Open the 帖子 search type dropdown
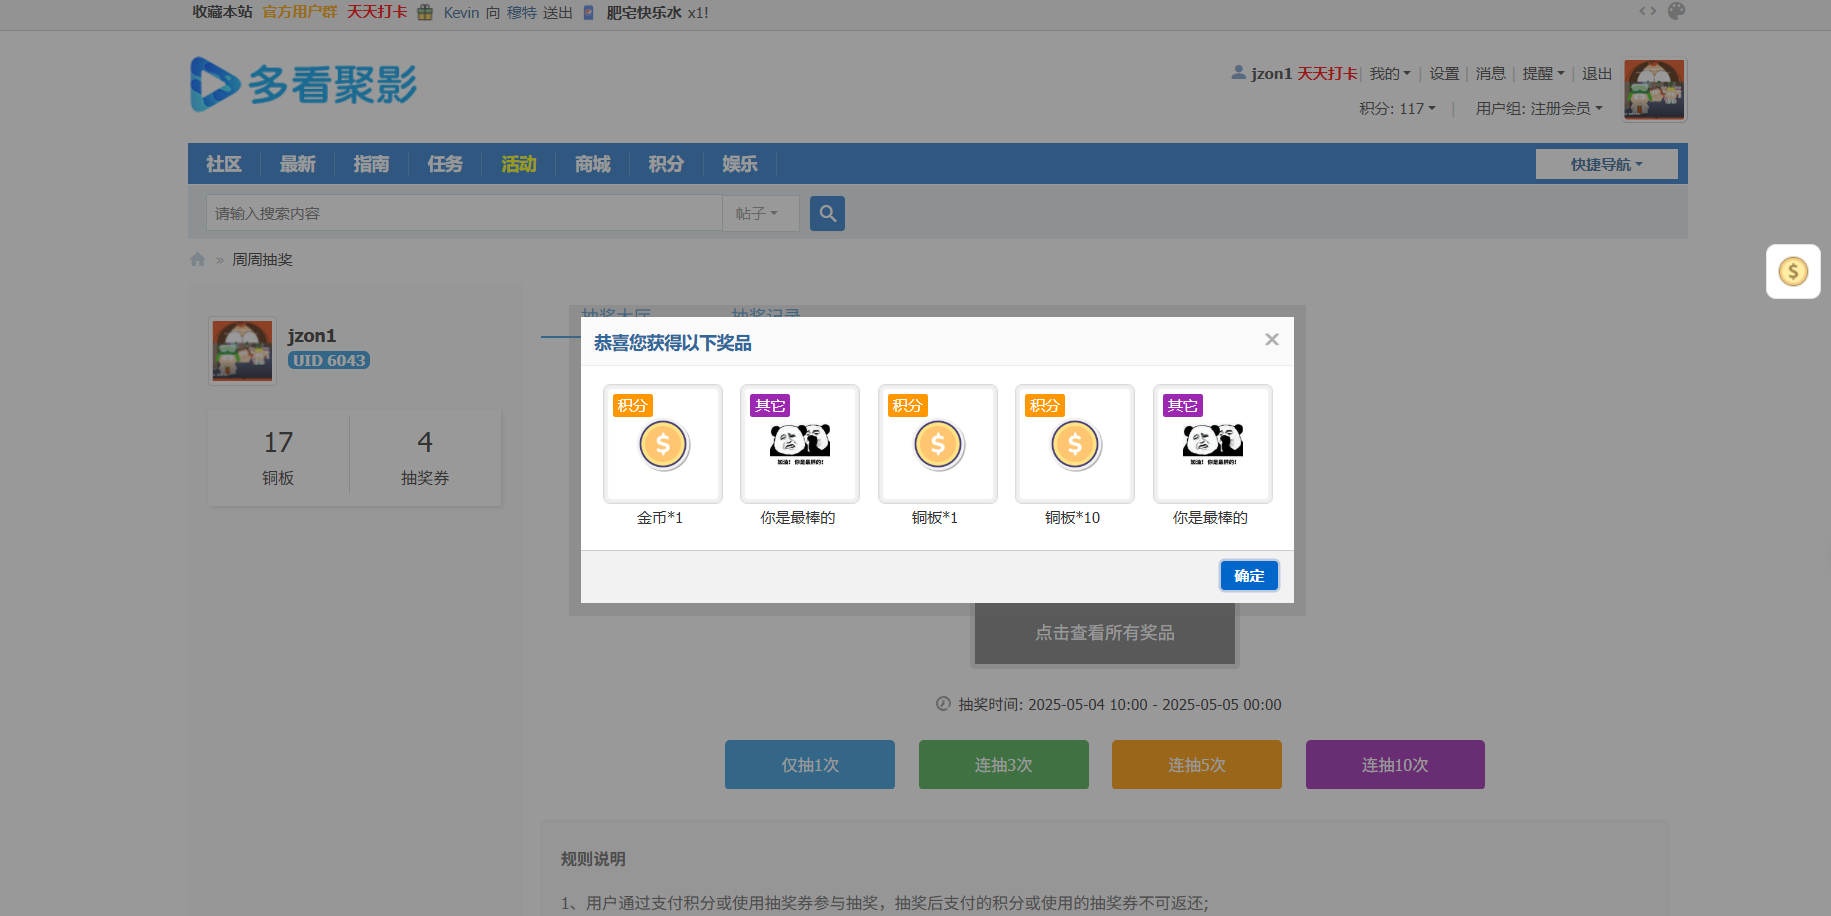This screenshot has height=916, width=1831. click(760, 213)
